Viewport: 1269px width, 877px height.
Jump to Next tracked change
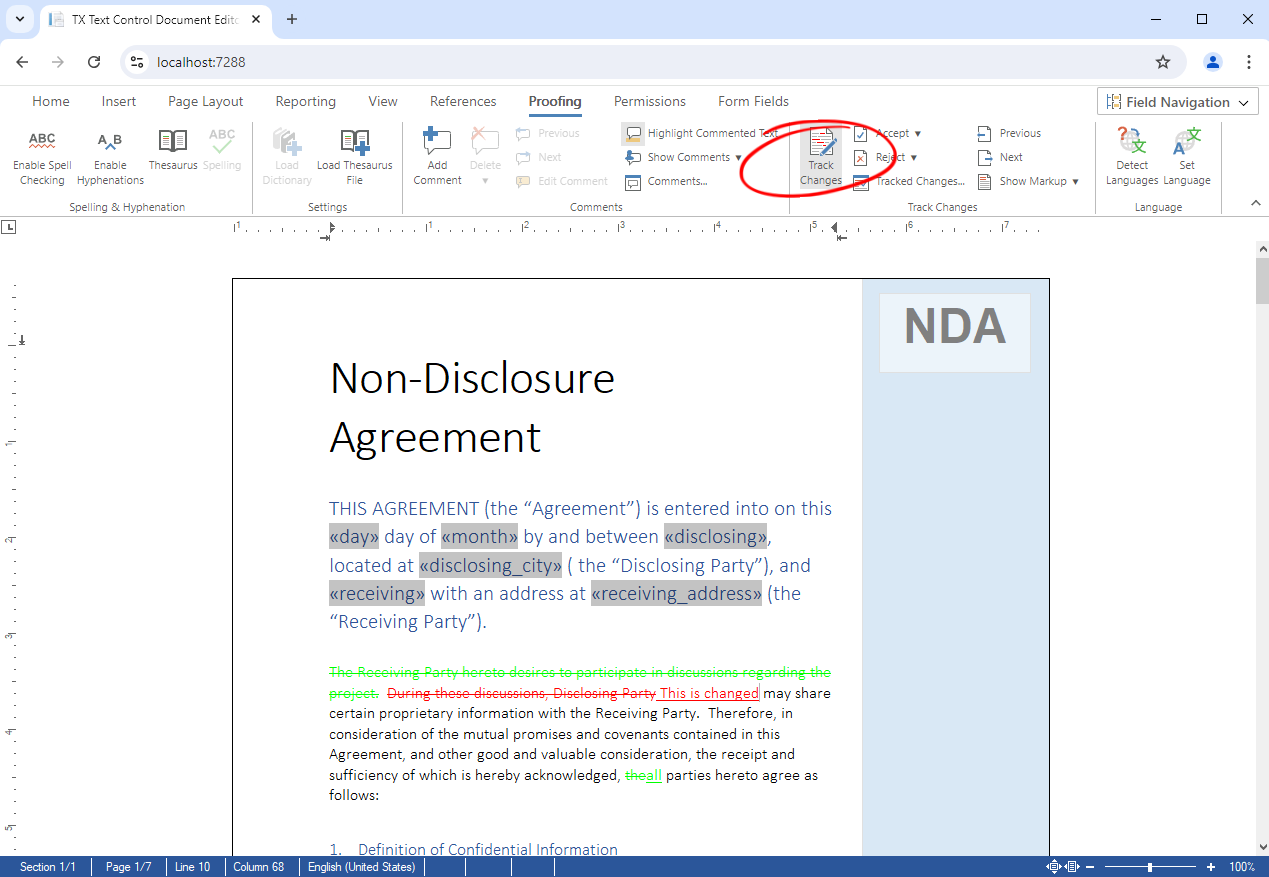tap(1000, 157)
